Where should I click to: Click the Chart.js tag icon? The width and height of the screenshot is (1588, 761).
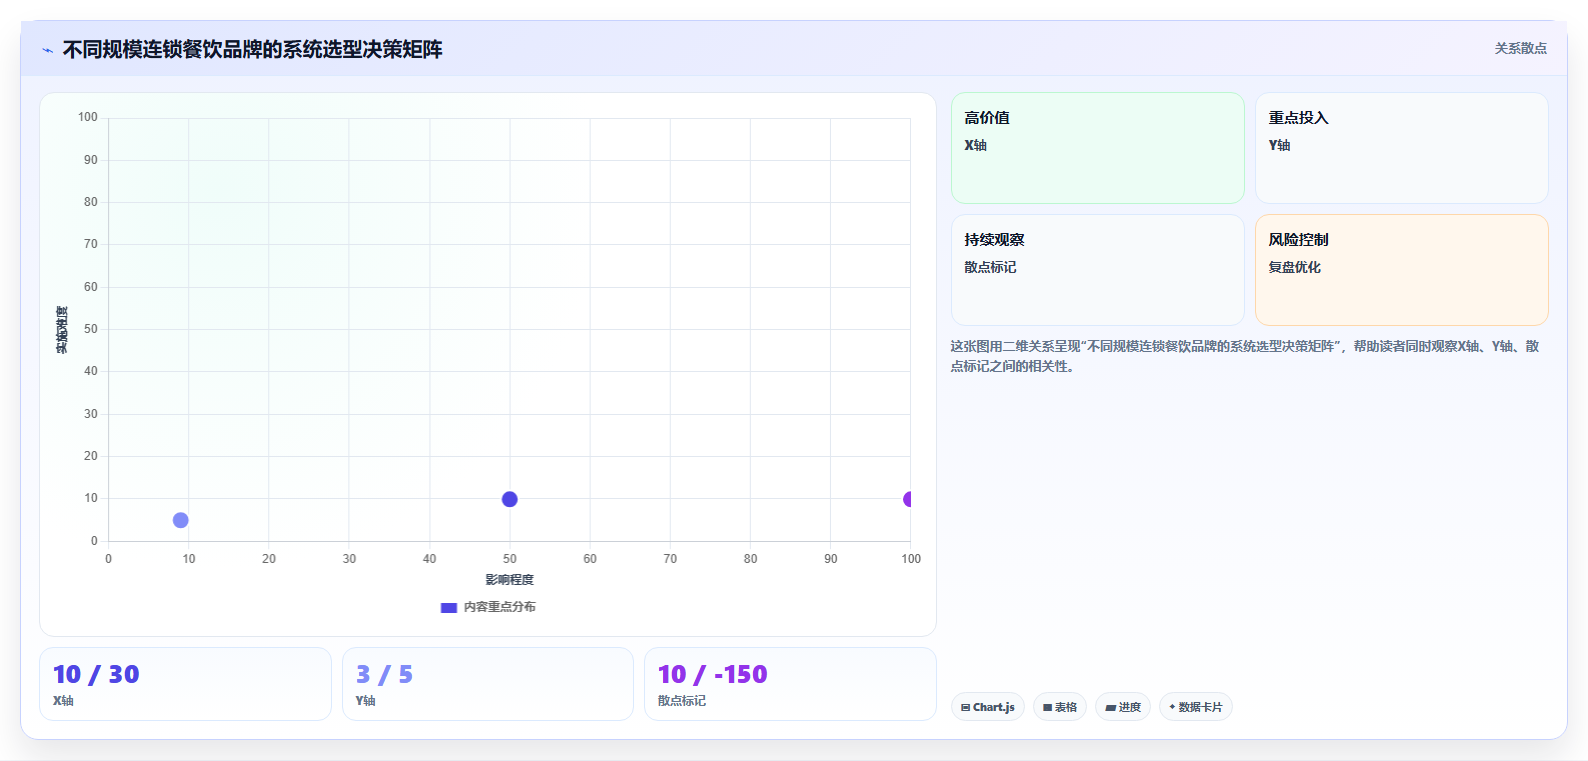point(965,707)
